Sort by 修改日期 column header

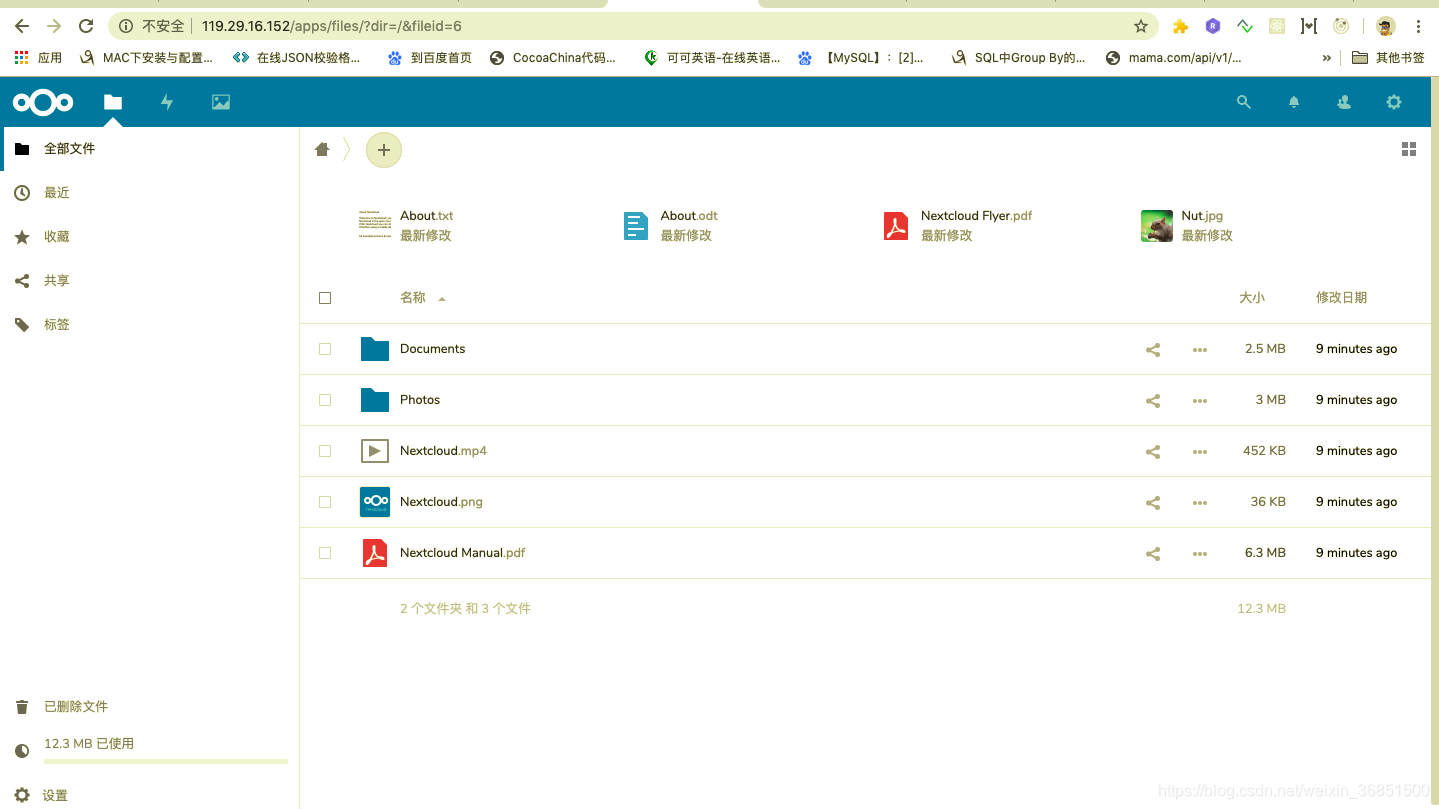(x=1341, y=298)
